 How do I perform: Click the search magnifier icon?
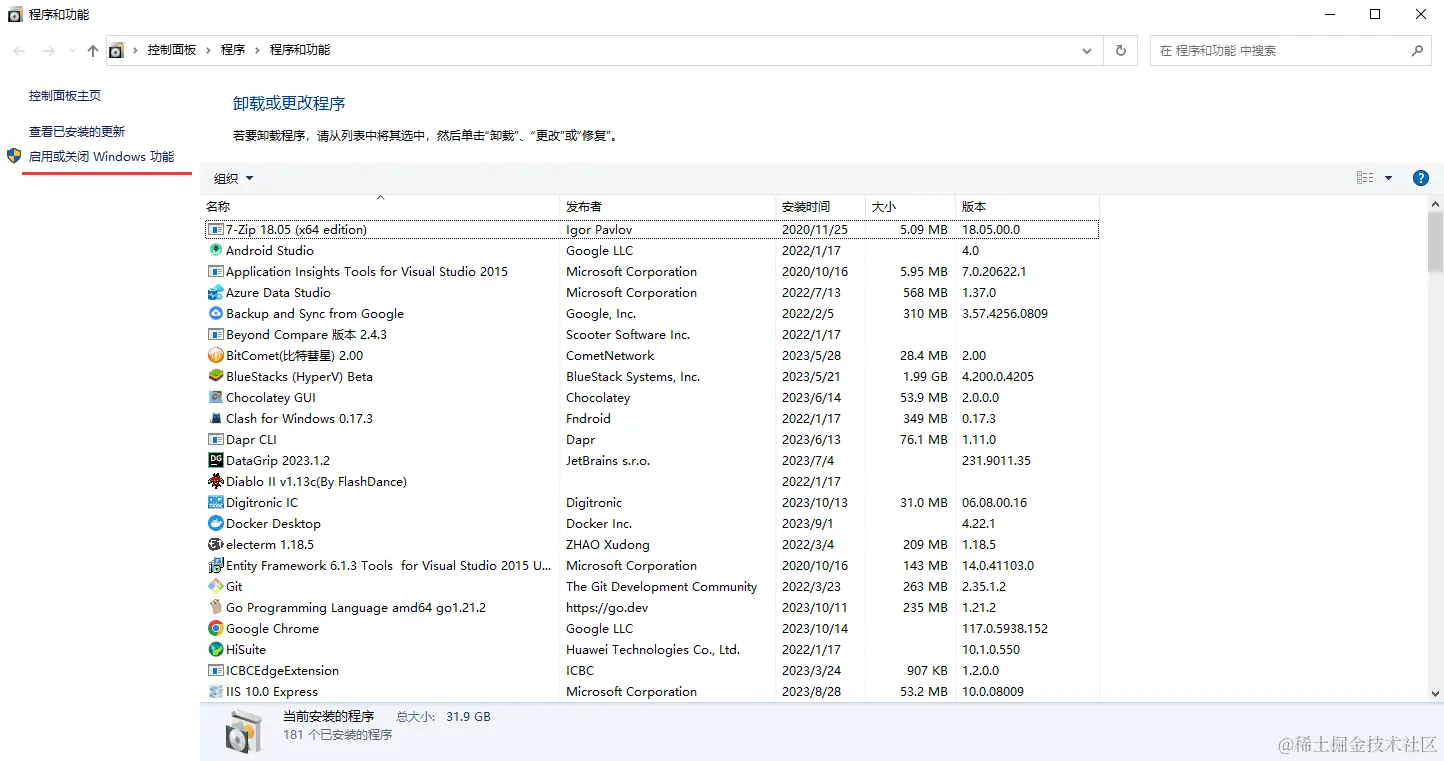pos(1417,51)
